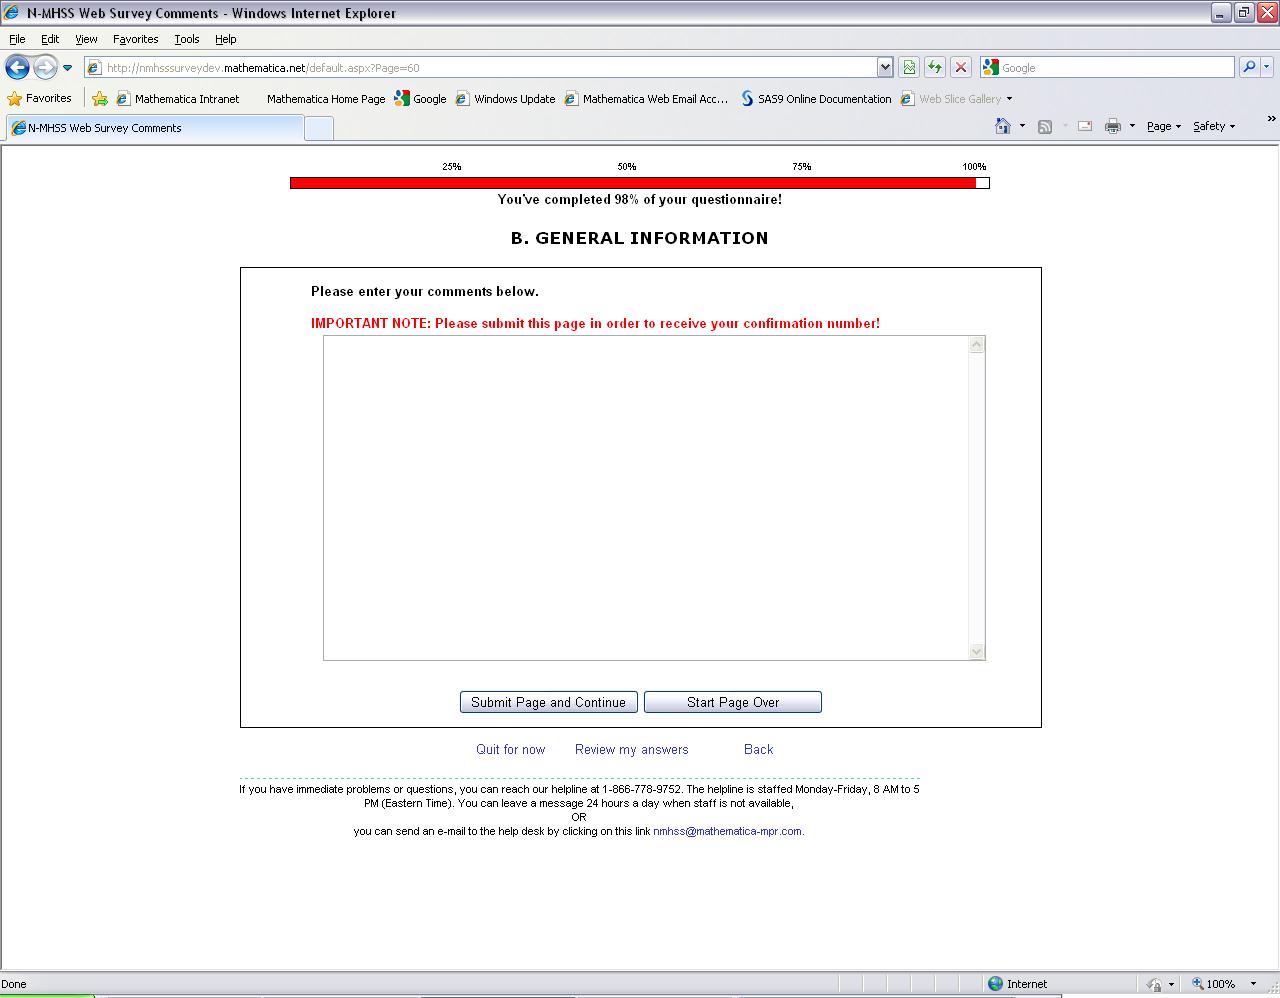Click the RSS Feeds icon
Viewport: 1280px width, 998px height.
click(x=1045, y=126)
